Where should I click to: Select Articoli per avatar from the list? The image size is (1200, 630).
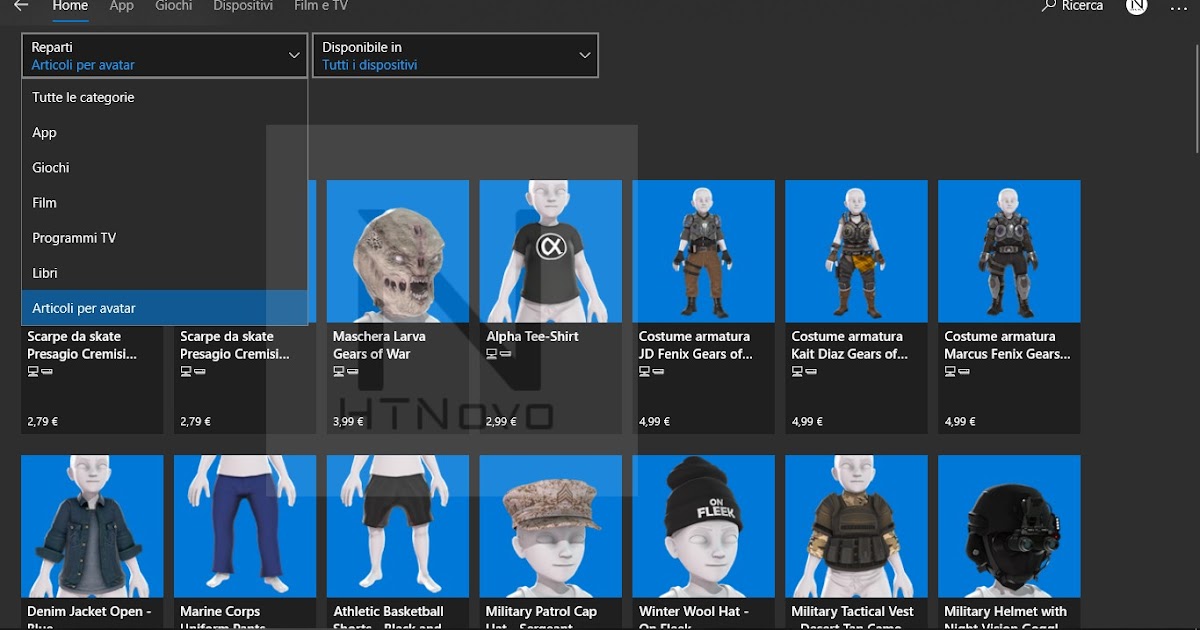pyautogui.click(x=84, y=307)
